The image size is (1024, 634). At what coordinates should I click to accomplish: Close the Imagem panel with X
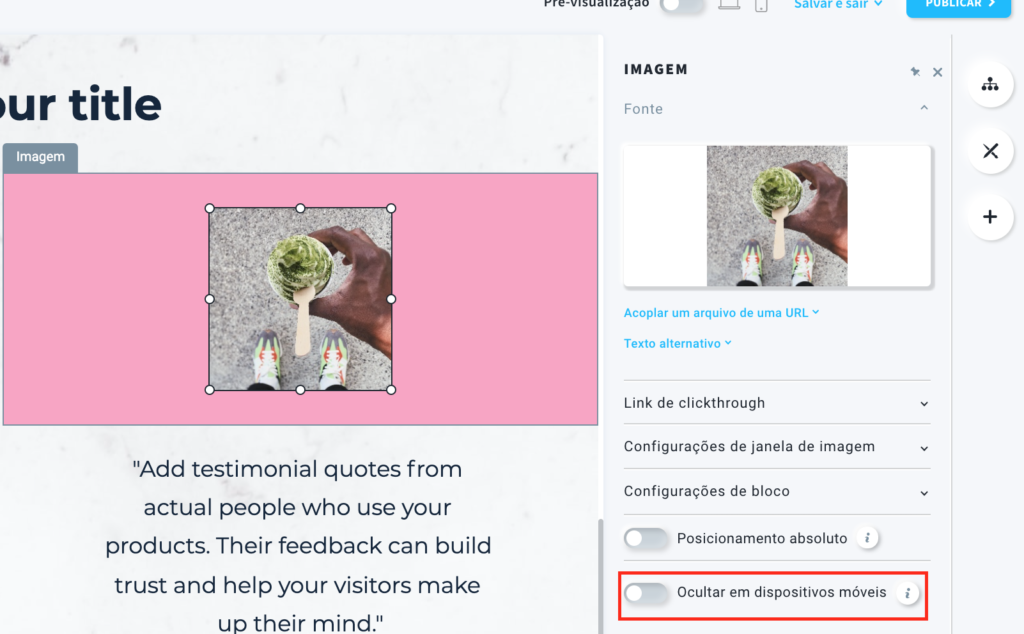tap(938, 72)
